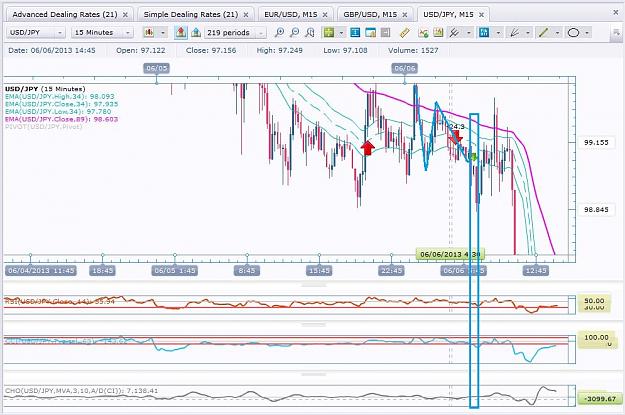The width and height of the screenshot is (625, 415).
Task: Toggle the blue arrow markers button
Action: 196,33
